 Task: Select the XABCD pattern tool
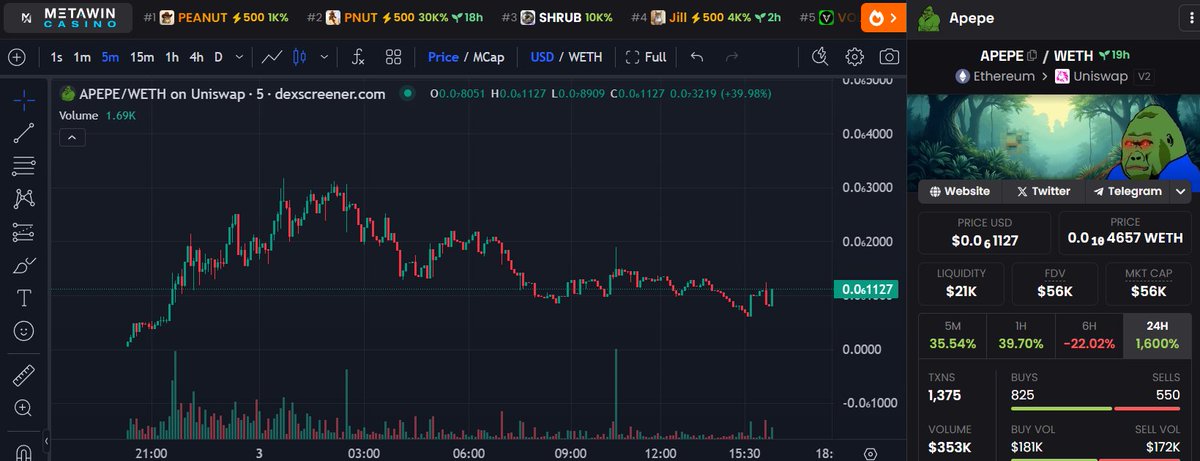pyautogui.click(x=25, y=199)
